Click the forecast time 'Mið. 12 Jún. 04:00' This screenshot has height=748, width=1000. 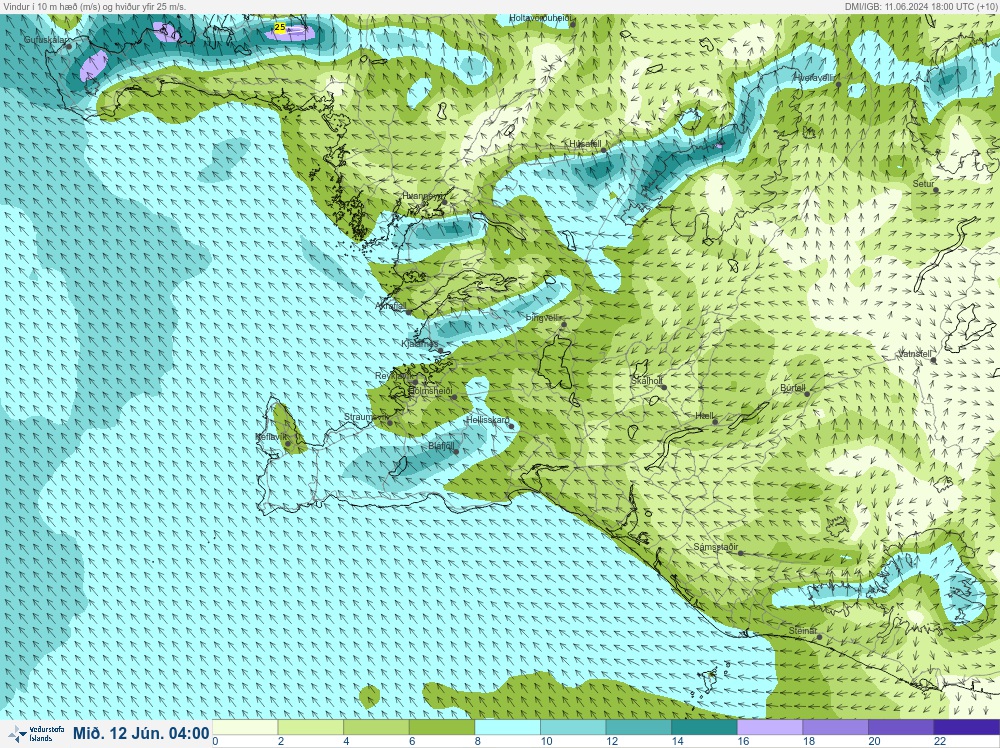pyautogui.click(x=141, y=733)
